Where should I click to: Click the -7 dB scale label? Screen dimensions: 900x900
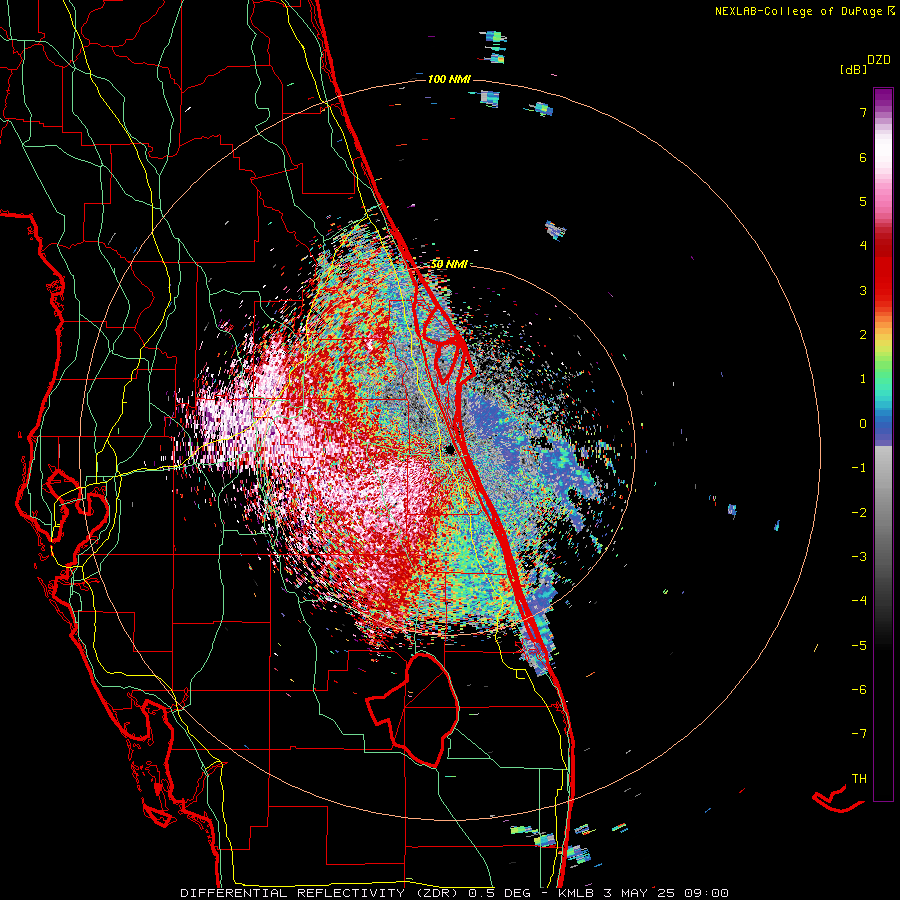coord(859,734)
